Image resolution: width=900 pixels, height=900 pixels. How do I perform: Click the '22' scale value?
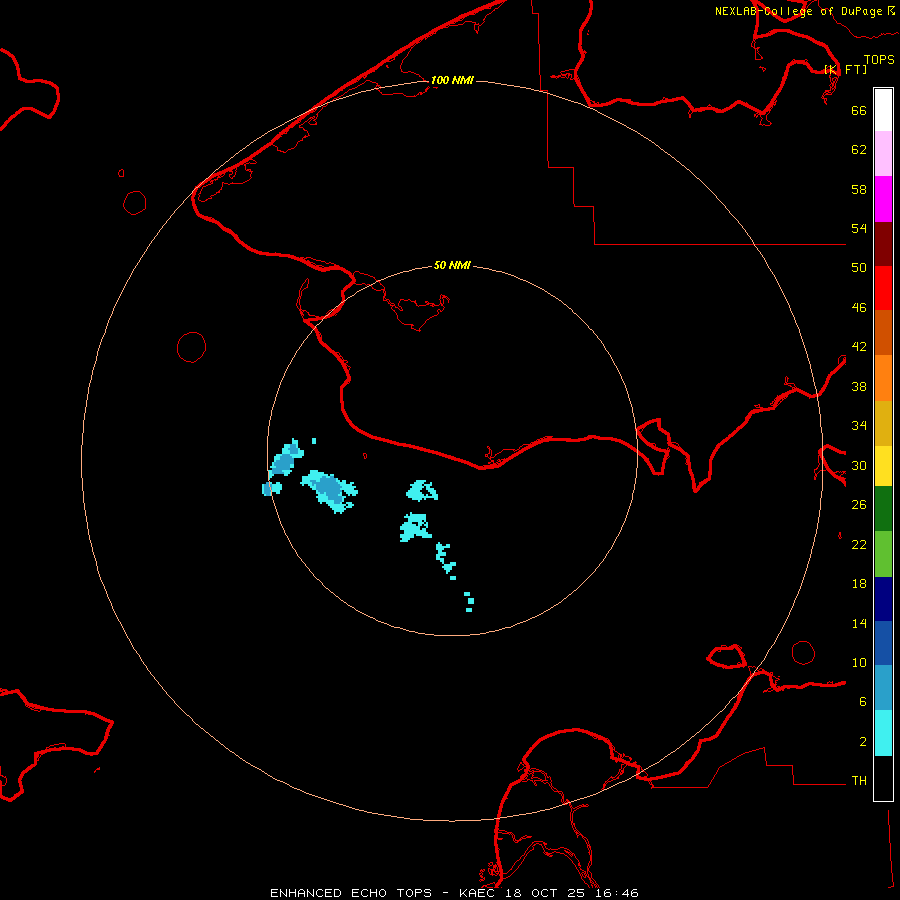859,544
